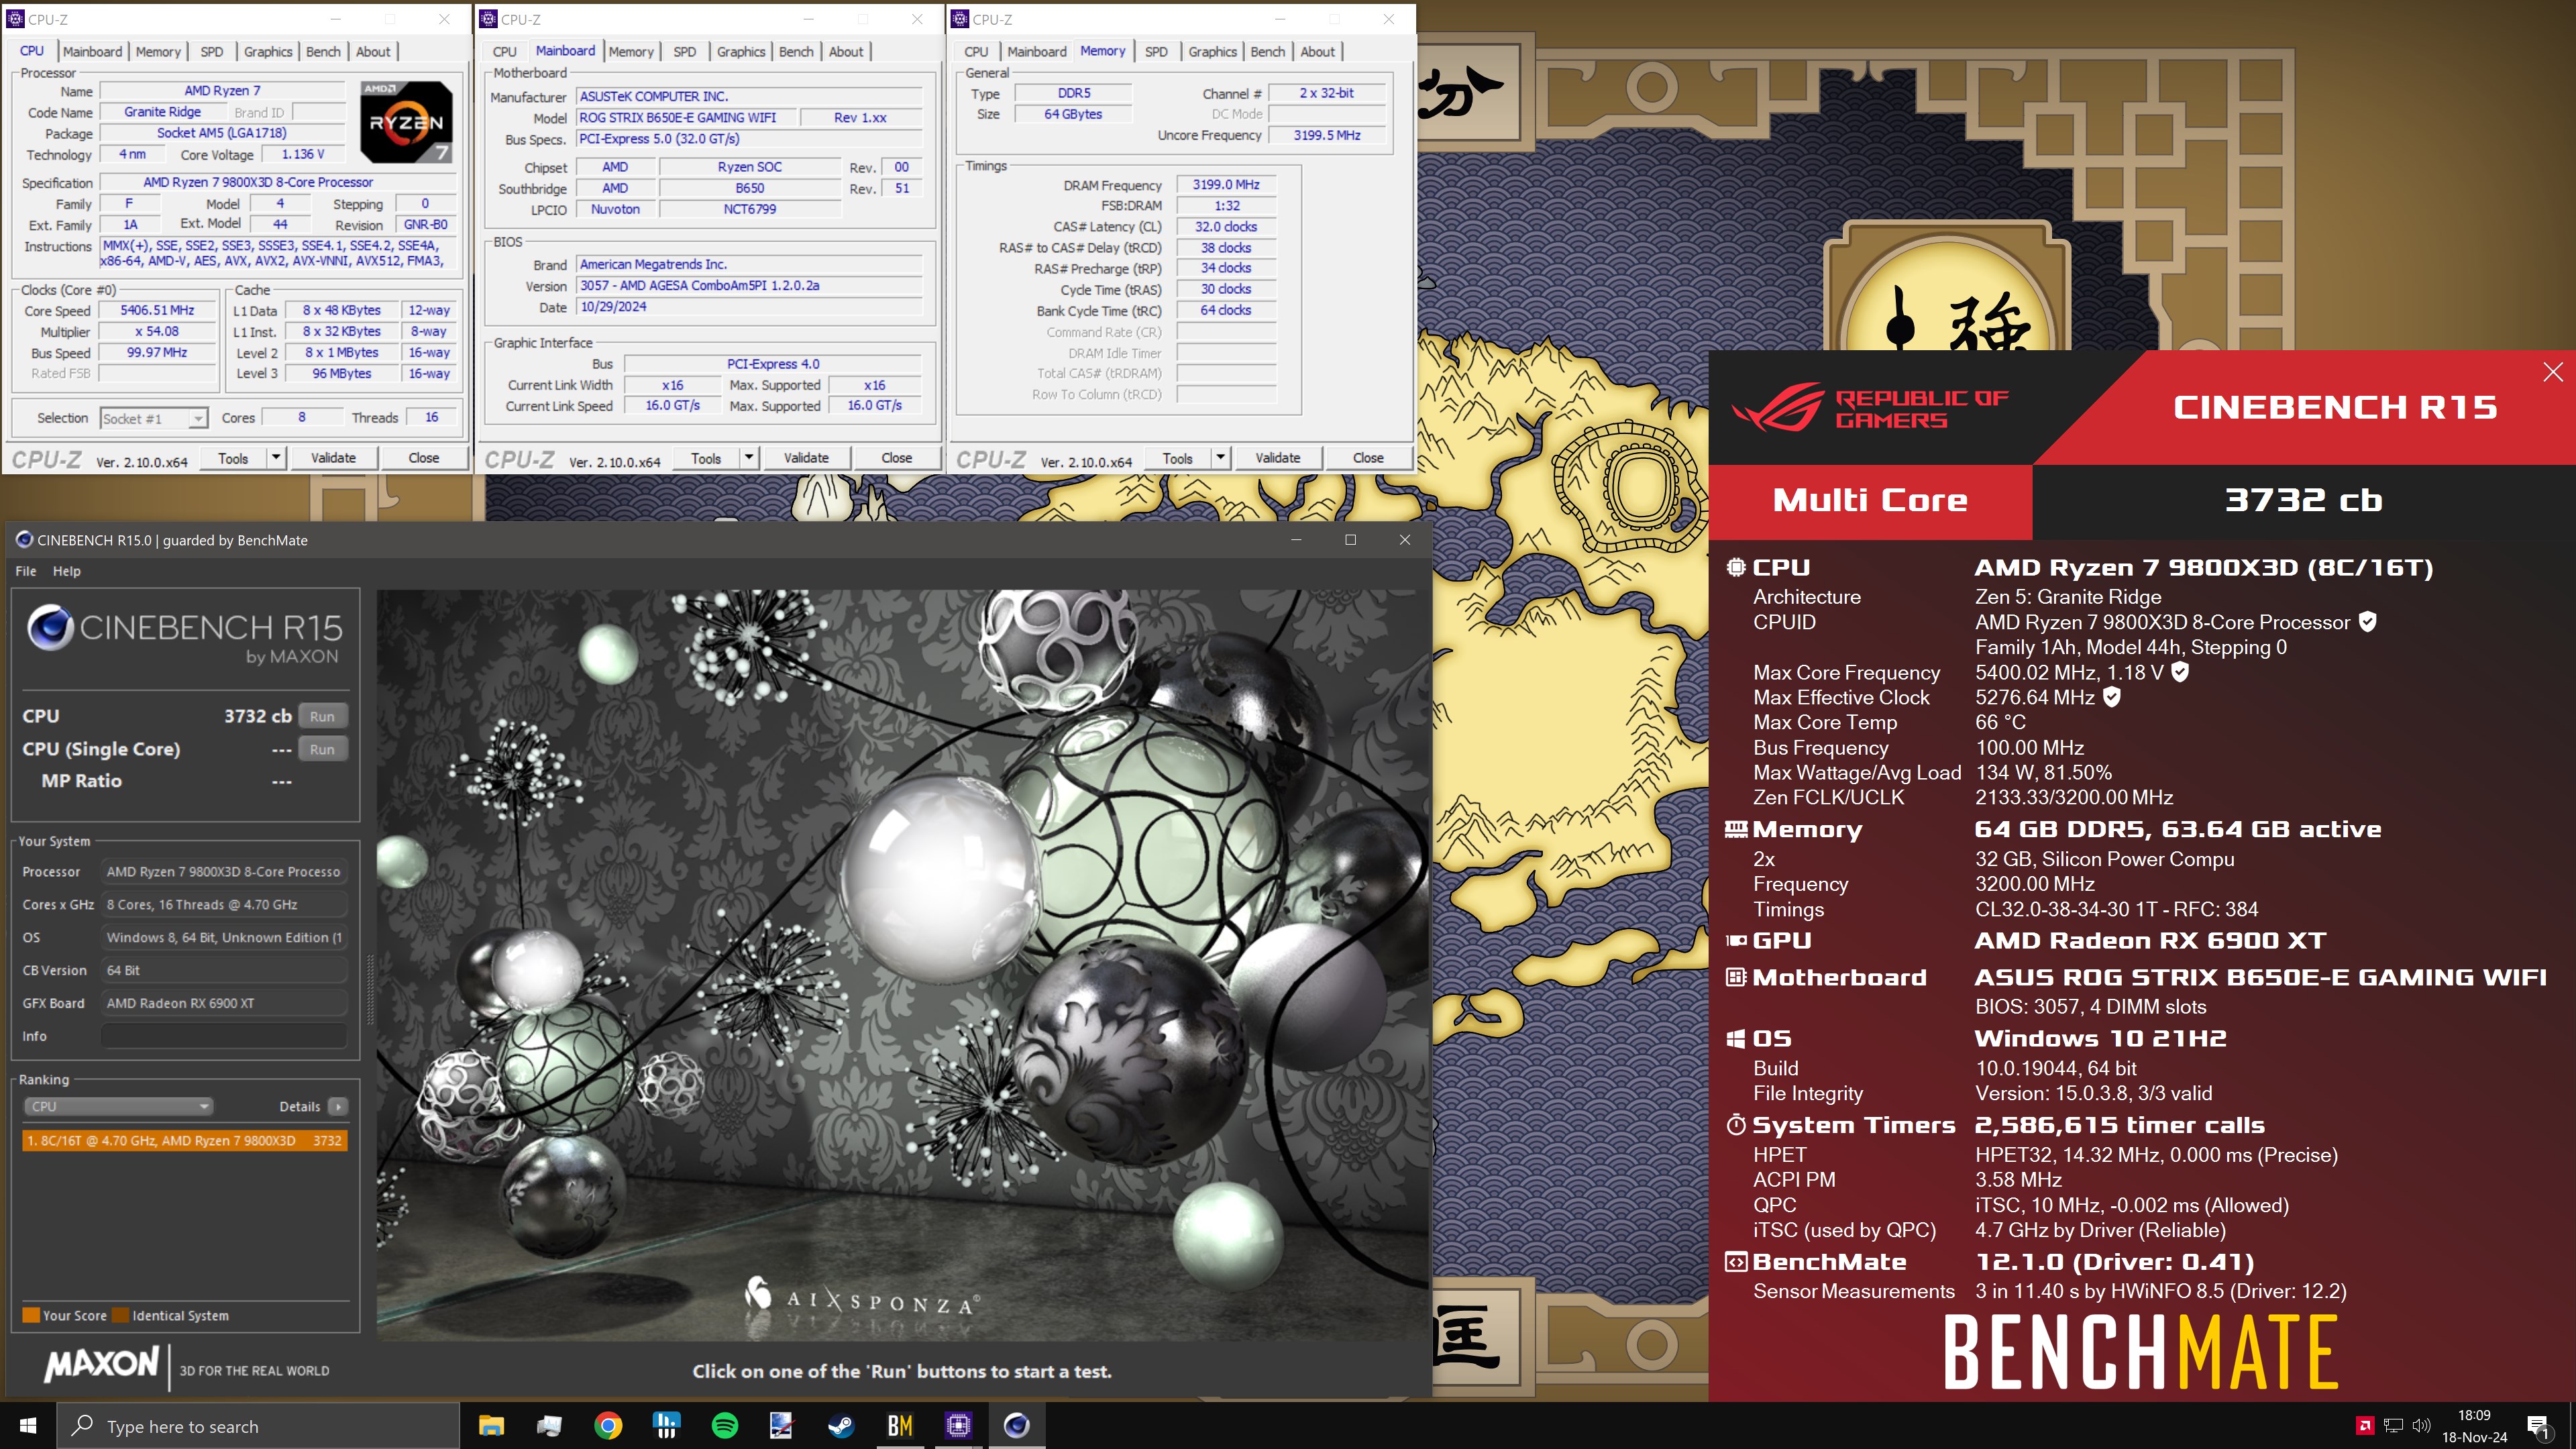Click the Cinebench R15 logo sphere

pos(50,627)
